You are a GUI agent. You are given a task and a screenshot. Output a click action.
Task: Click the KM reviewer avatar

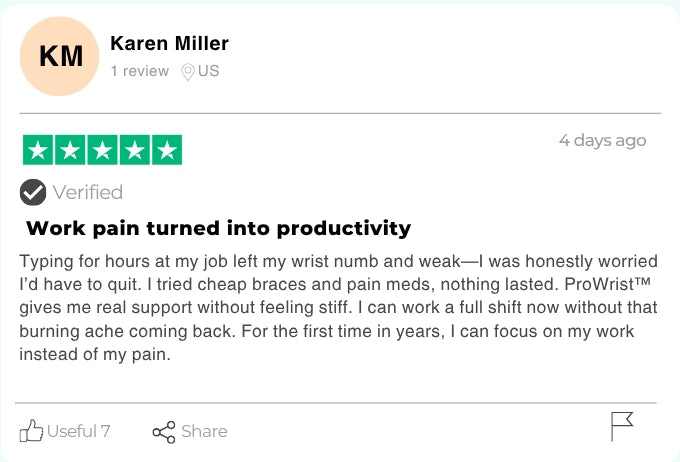(x=60, y=56)
